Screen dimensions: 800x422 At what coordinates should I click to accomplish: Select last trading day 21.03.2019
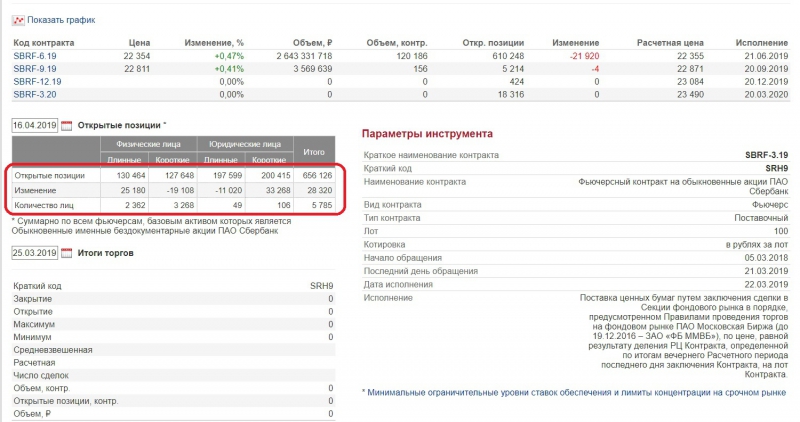(766, 271)
